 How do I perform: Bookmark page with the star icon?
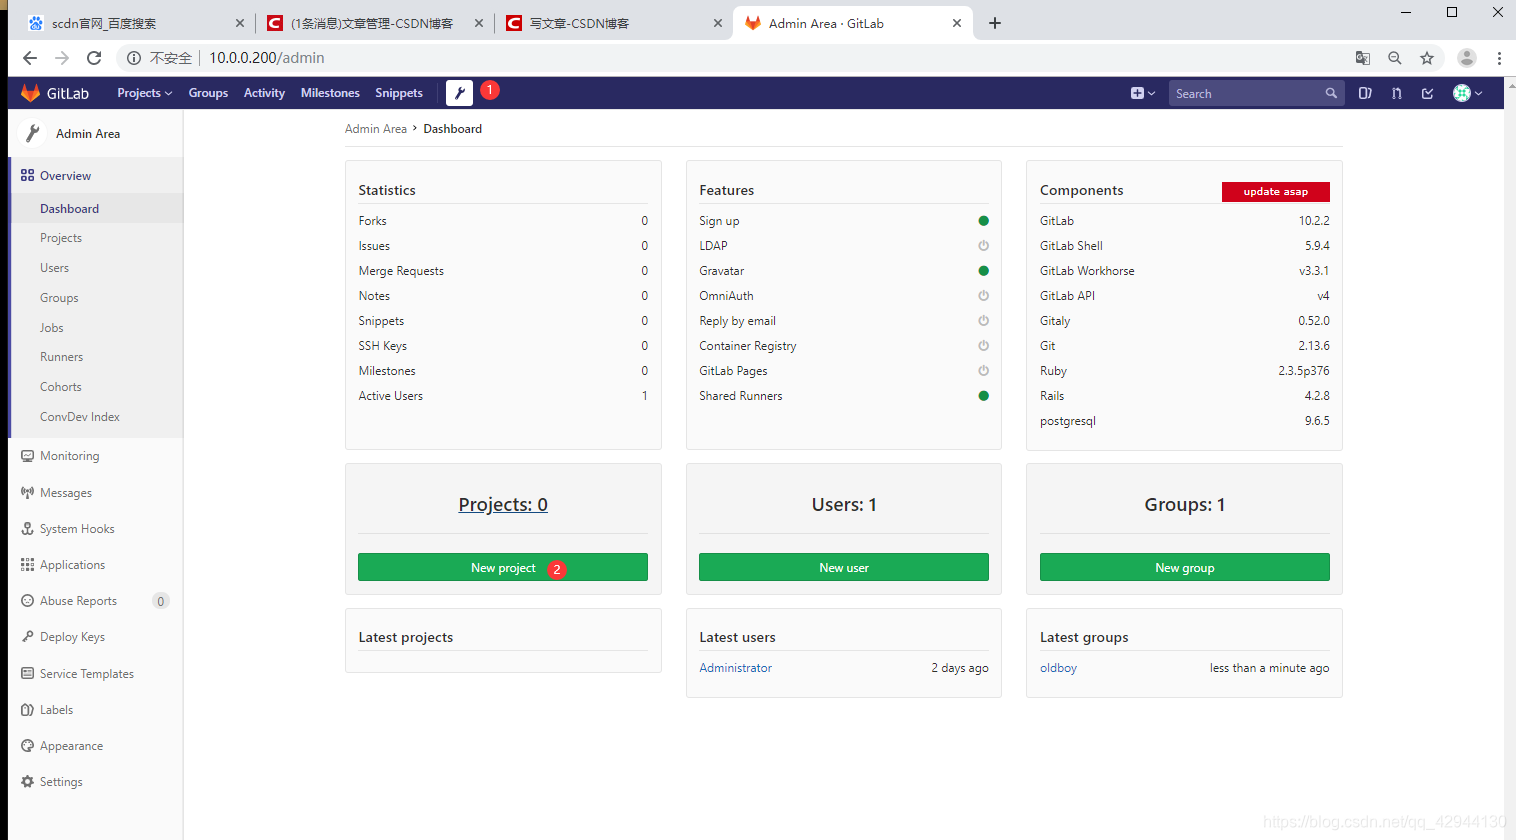(1427, 58)
